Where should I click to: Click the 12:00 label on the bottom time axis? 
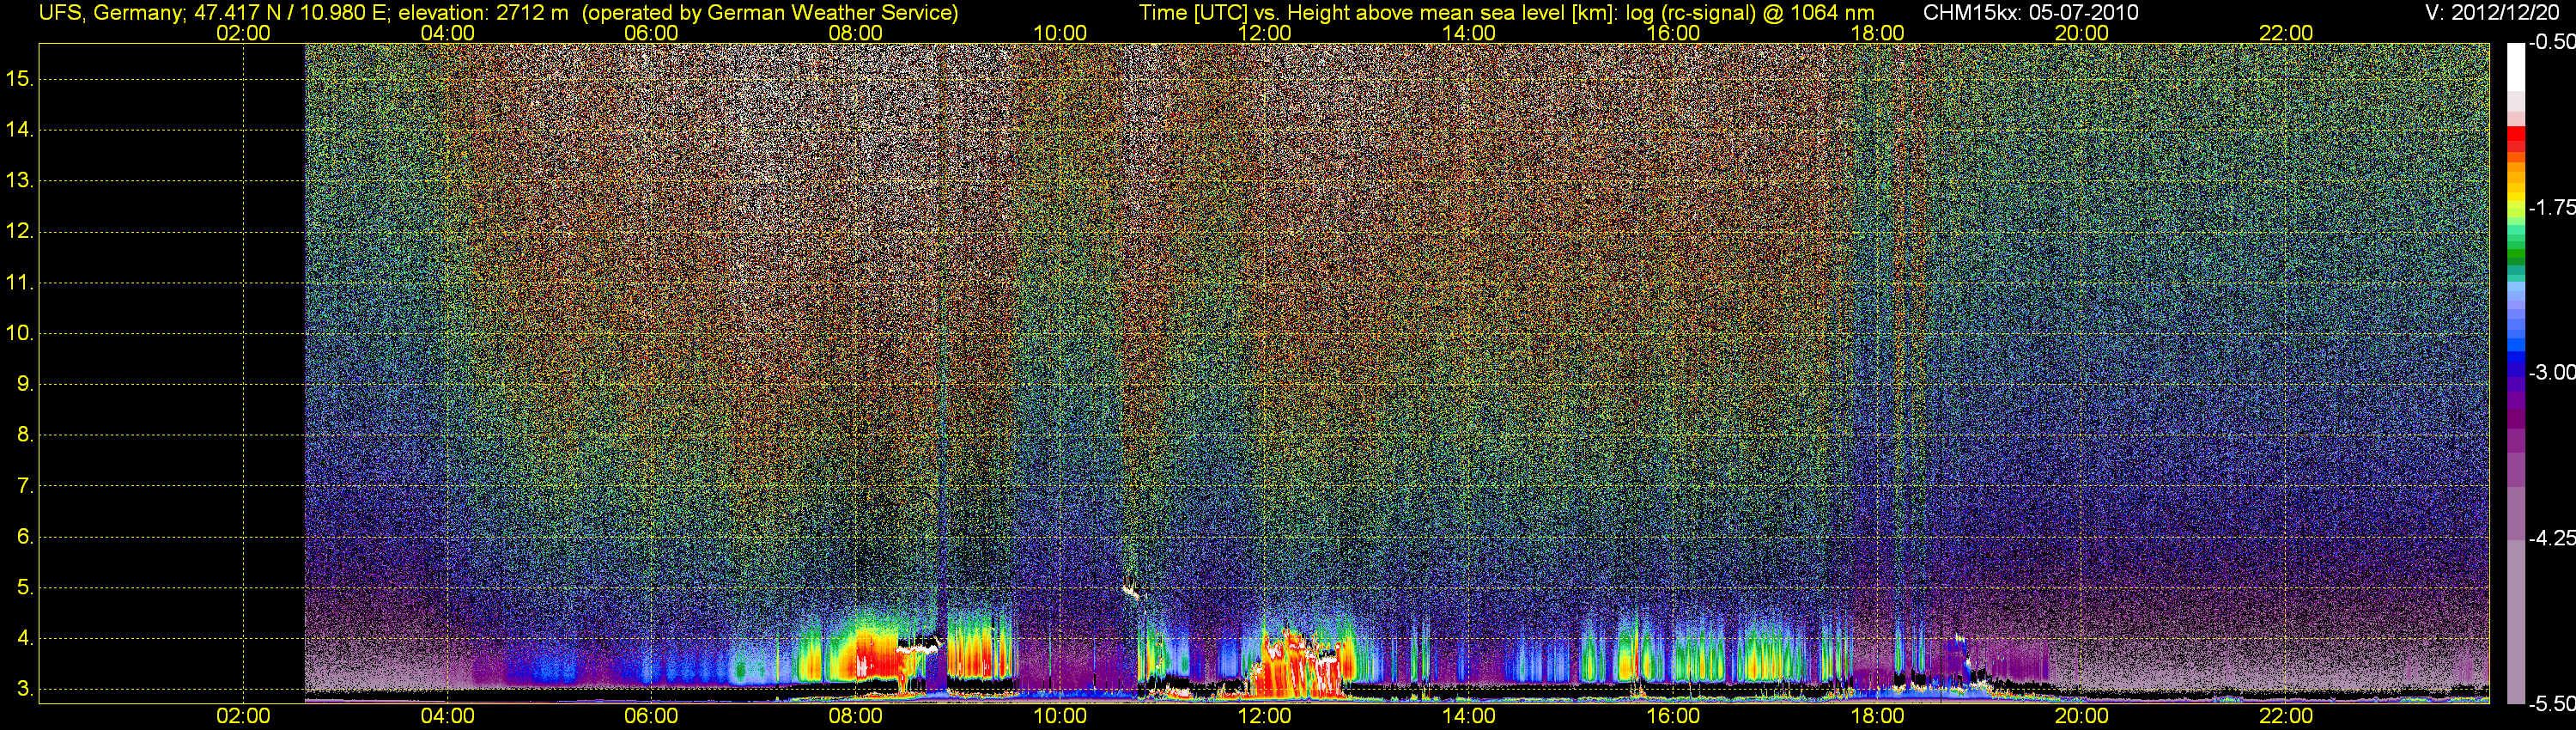(x=1264, y=716)
